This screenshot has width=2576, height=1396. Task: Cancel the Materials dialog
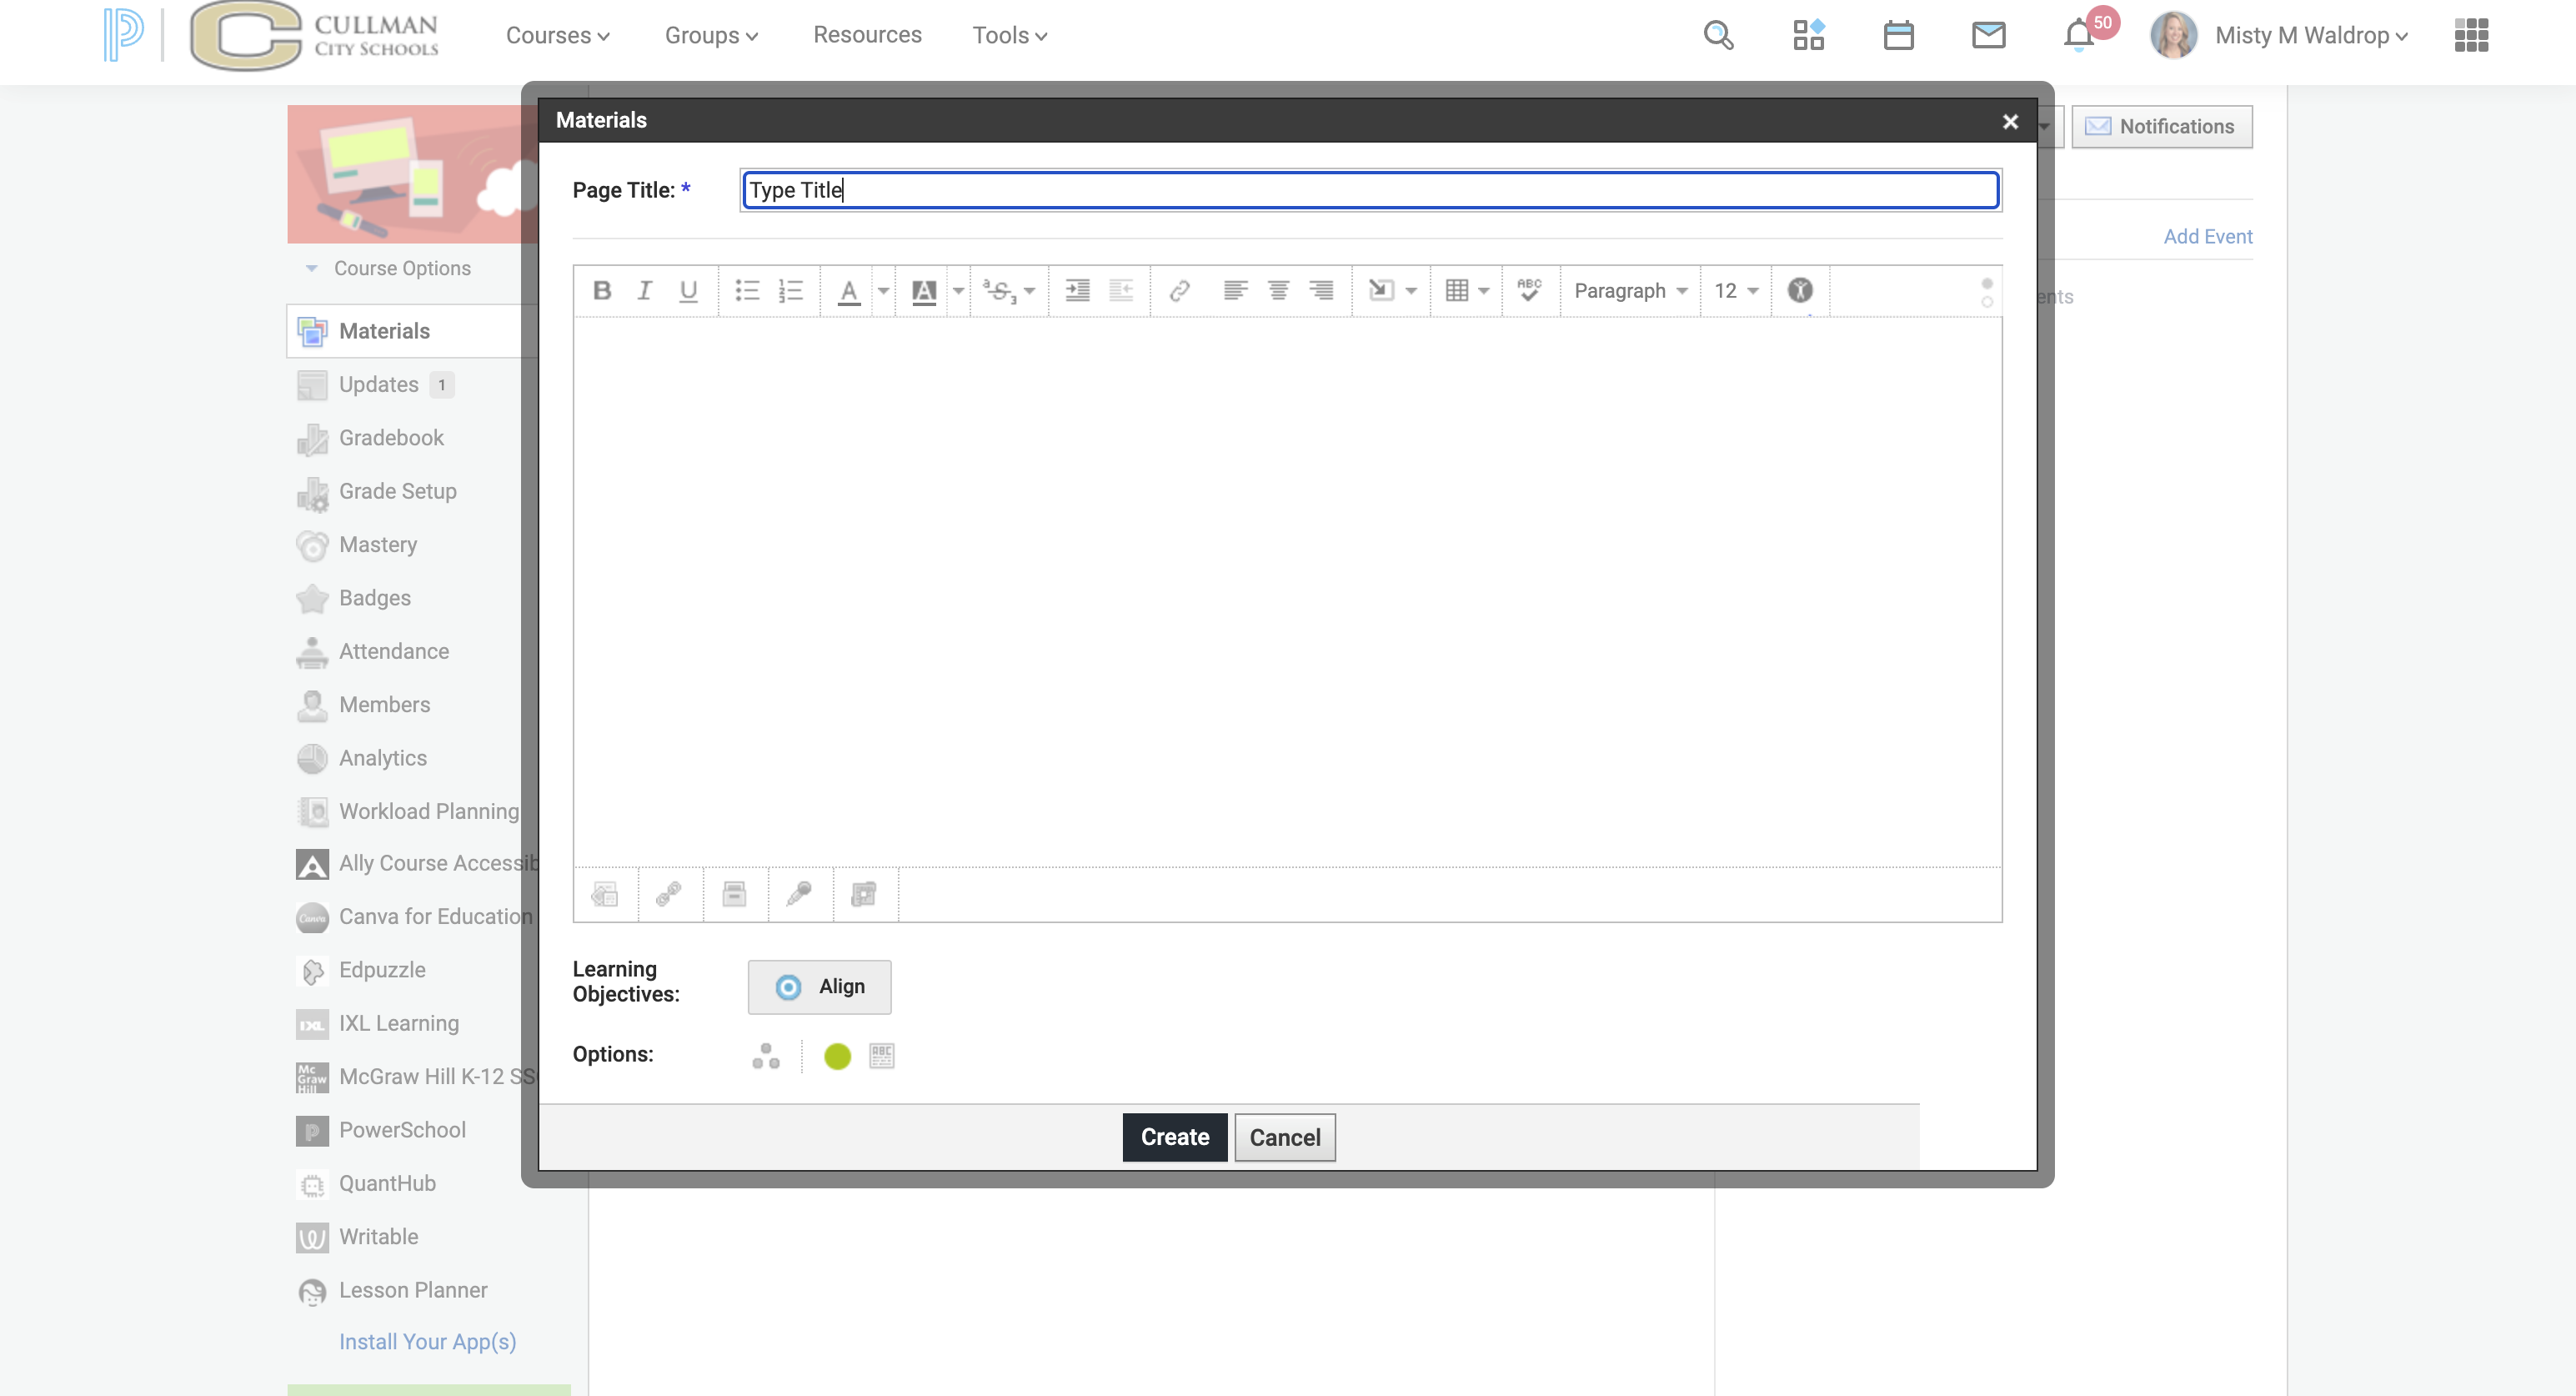pos(1285,1138)
